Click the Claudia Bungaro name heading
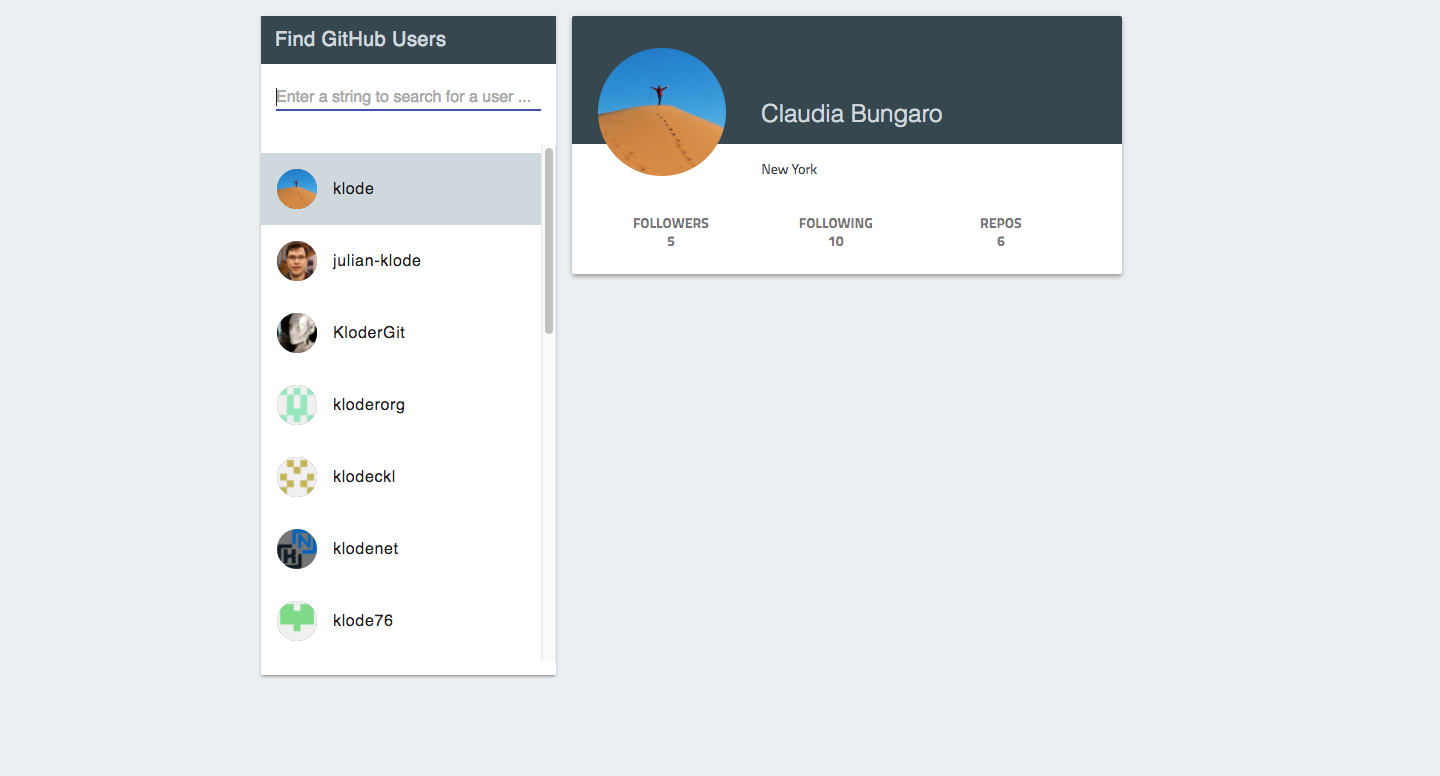The height and width of the screenshot is (776, 1440). 851,114
